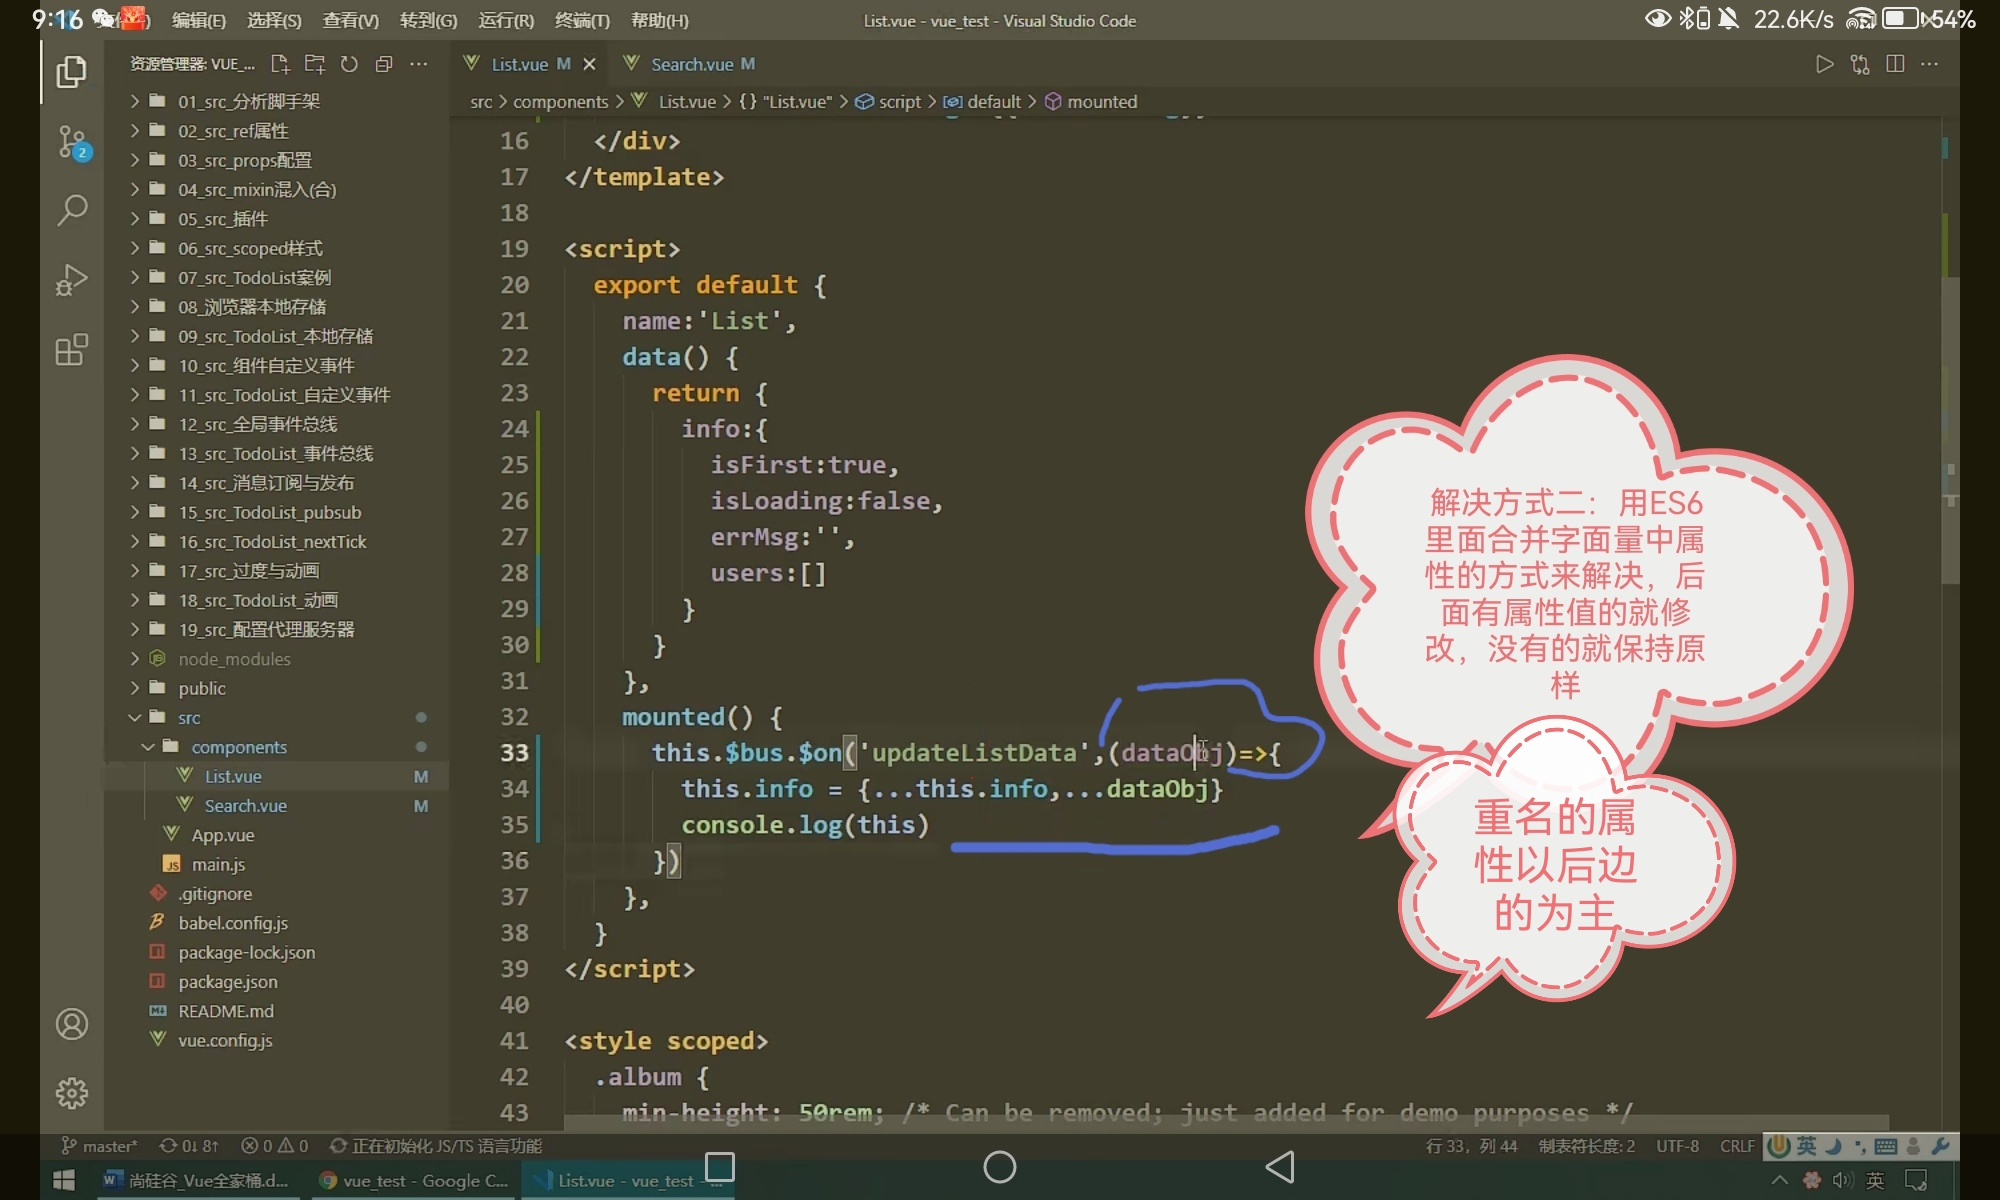This screenshot has height=1200, width=2000.
Task: Open the Search view icon
Action: (72, 210)
